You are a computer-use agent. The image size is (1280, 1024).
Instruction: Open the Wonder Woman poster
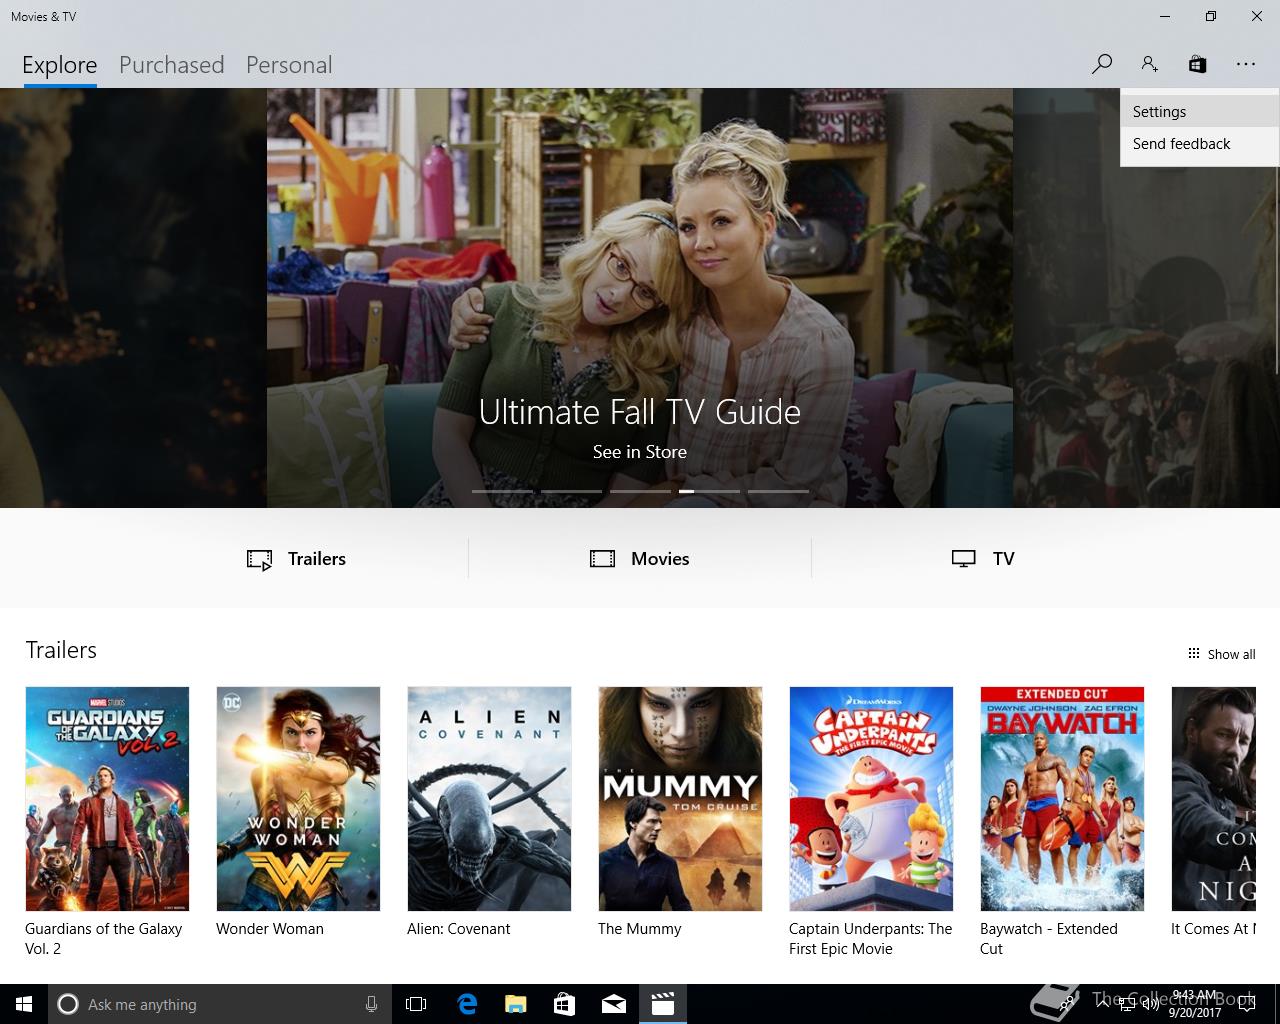coord(298,798)
